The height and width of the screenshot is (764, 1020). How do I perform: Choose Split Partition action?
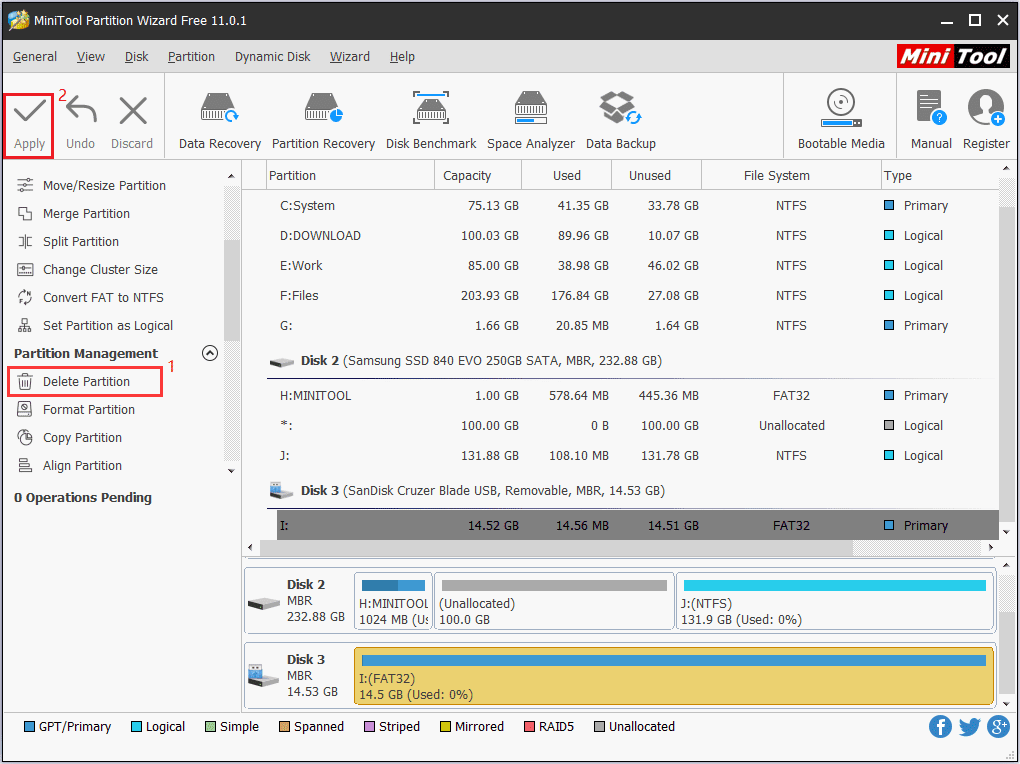[x=81, y=241]
